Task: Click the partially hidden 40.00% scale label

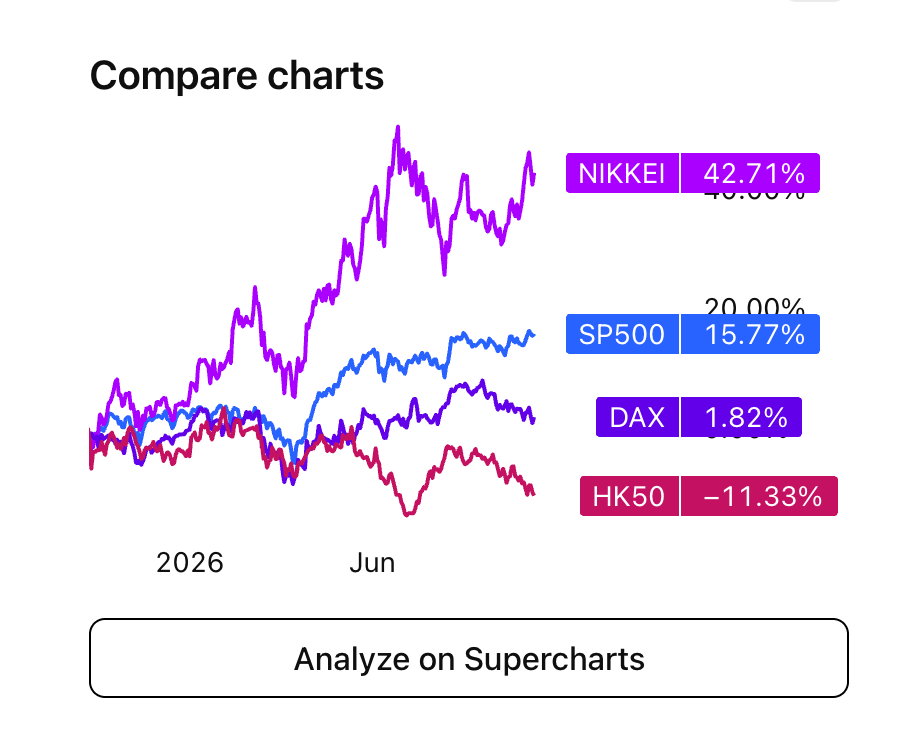Action: [754, 196]
